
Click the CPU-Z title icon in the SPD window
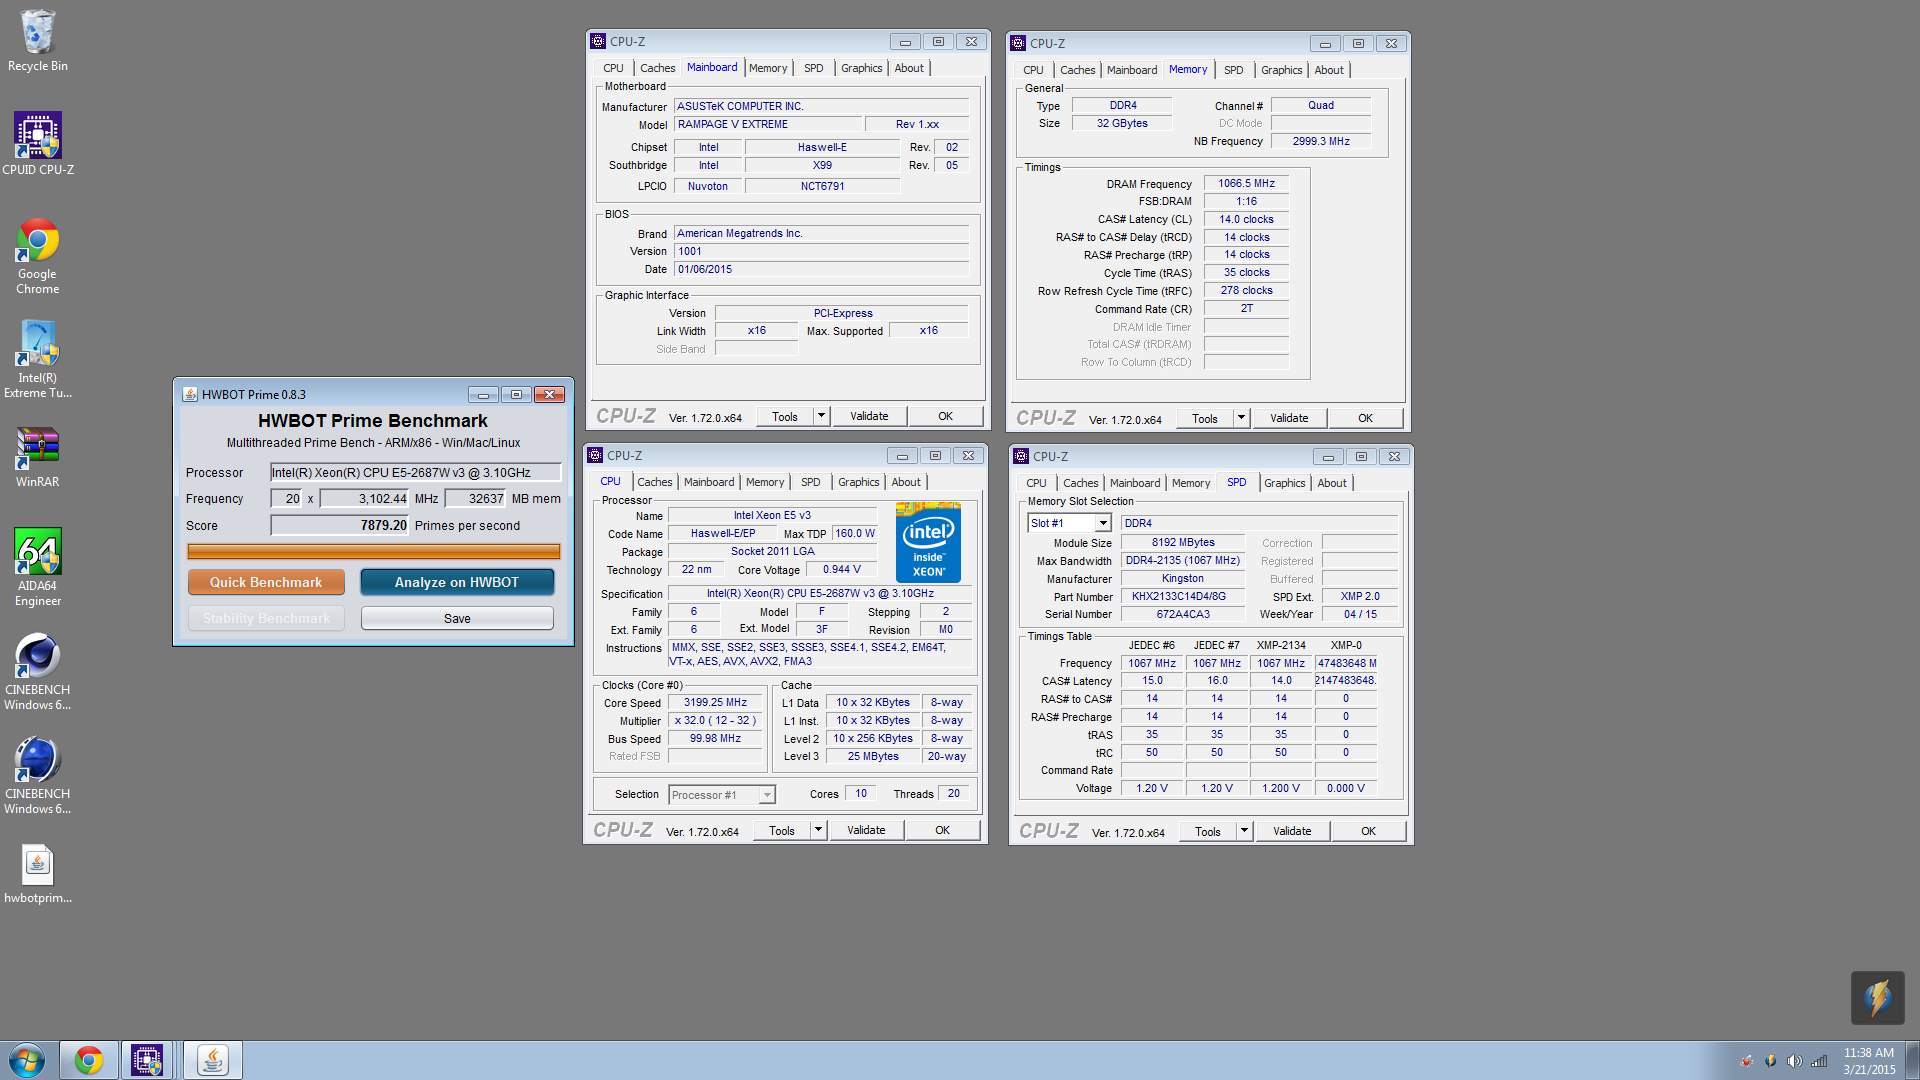pyautogui.click(x=1021, y=456)
